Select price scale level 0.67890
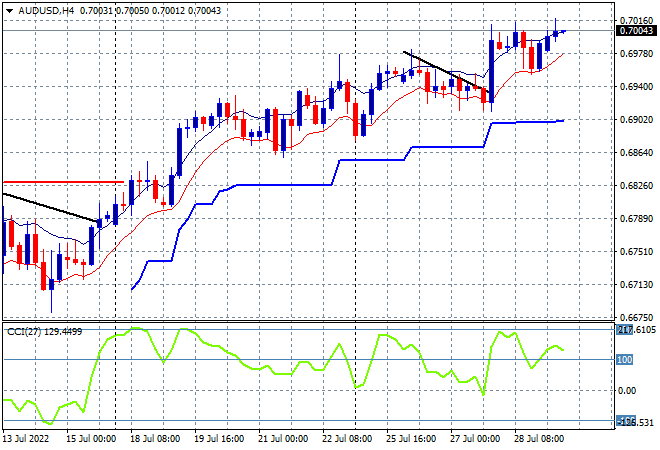The height and width of the screenshot is (450, 660). tap(636, 218)
